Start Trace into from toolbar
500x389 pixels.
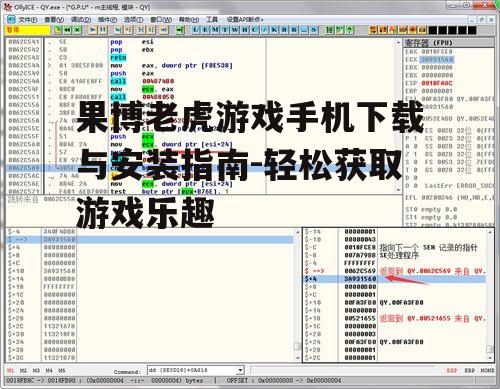(141, 30)
